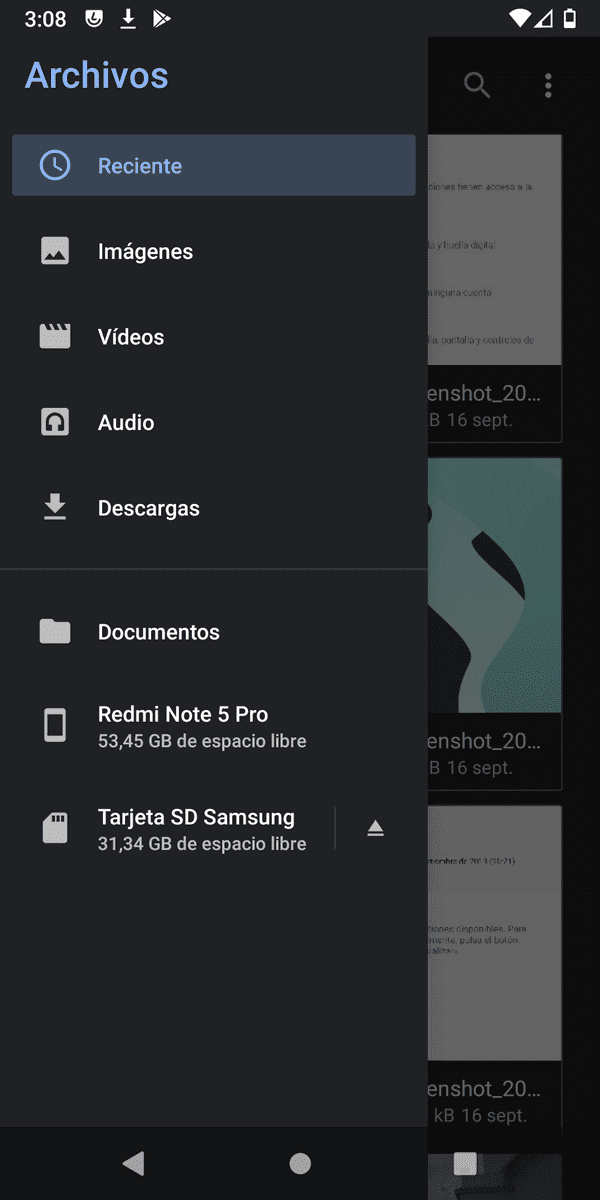Open the three-dot overflow menu
The image size is (600, 1200).
tap(548, 86)
